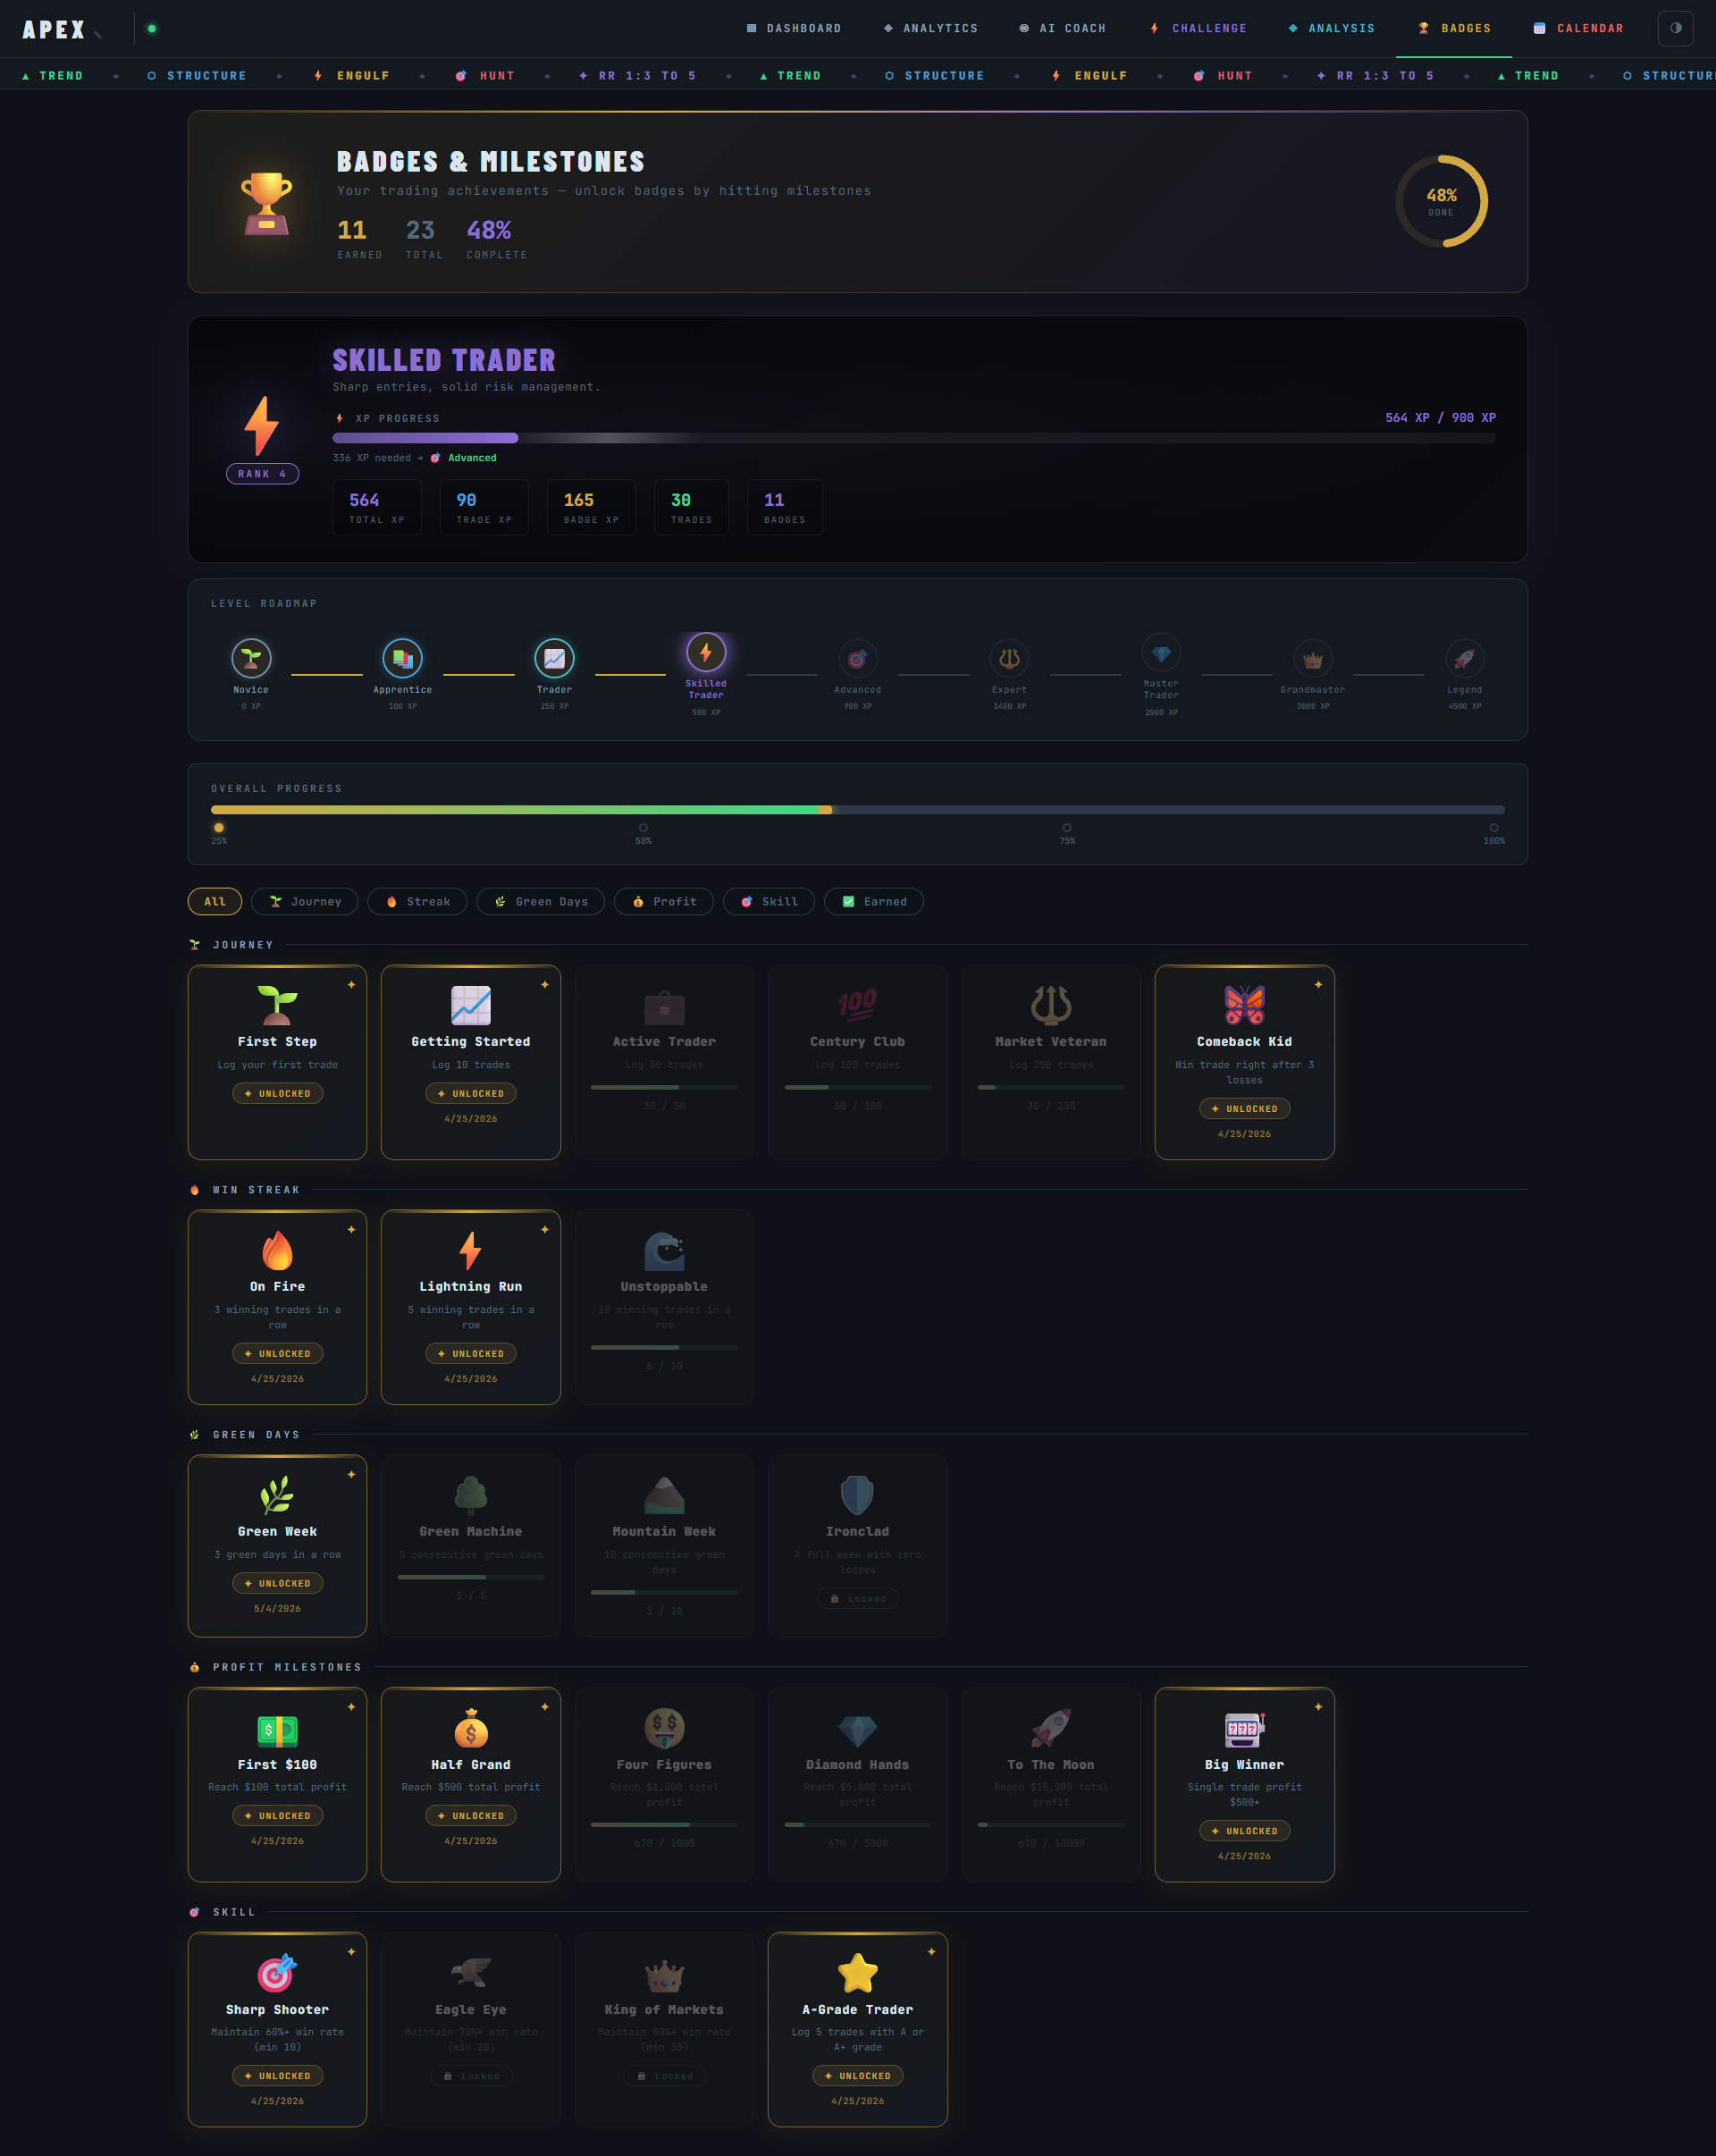Viewport: 1716px width, 2156px height.
Task: Open the Eagle Eye badge icon
Action: coord(470,1973)
